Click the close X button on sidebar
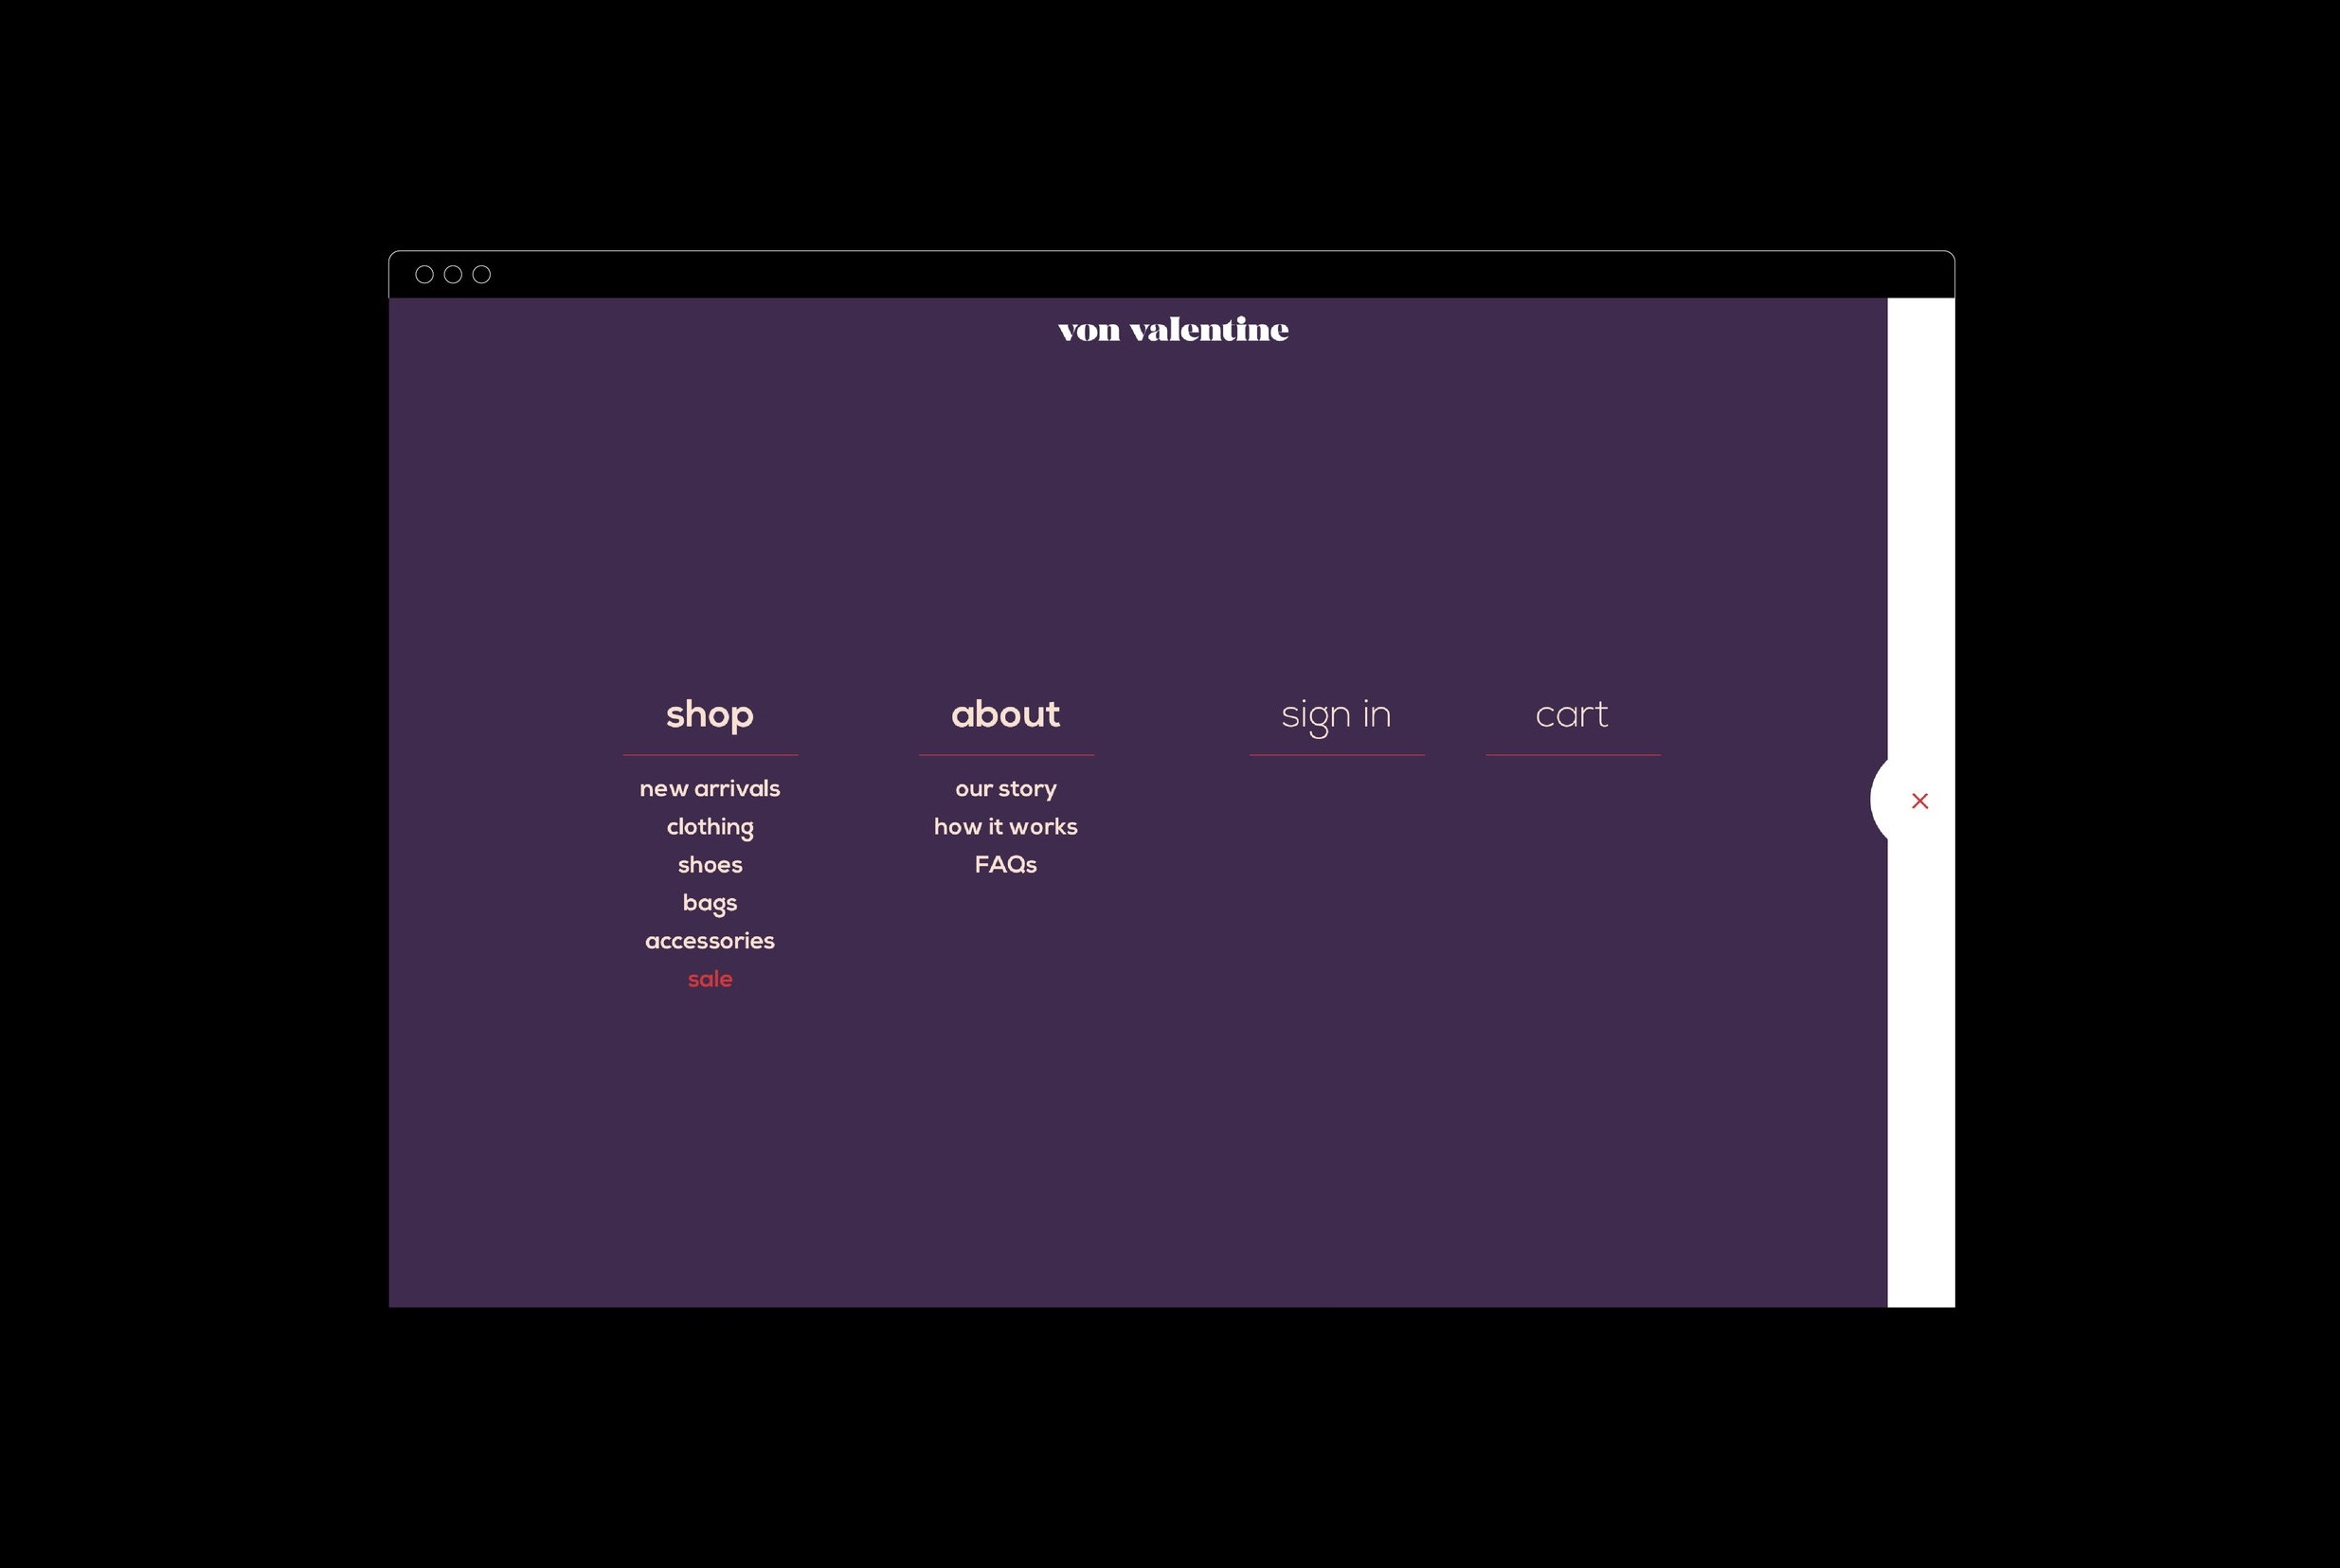Viewport: 2340px width, 1568px height. pos(1920,802)
